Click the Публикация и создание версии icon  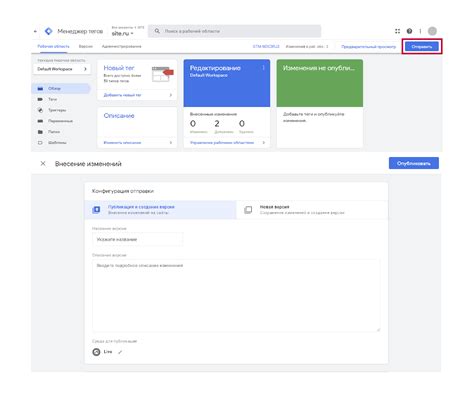[96, 210]
